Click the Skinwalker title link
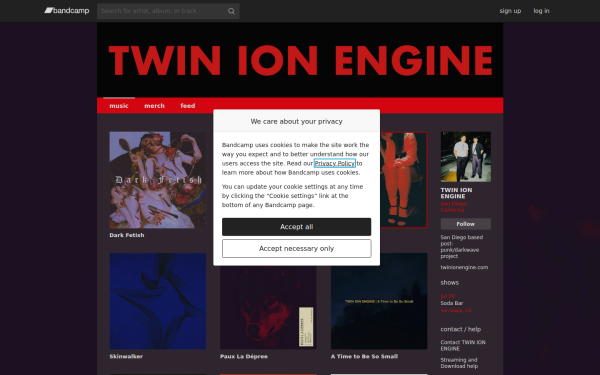 coord(126,356)
